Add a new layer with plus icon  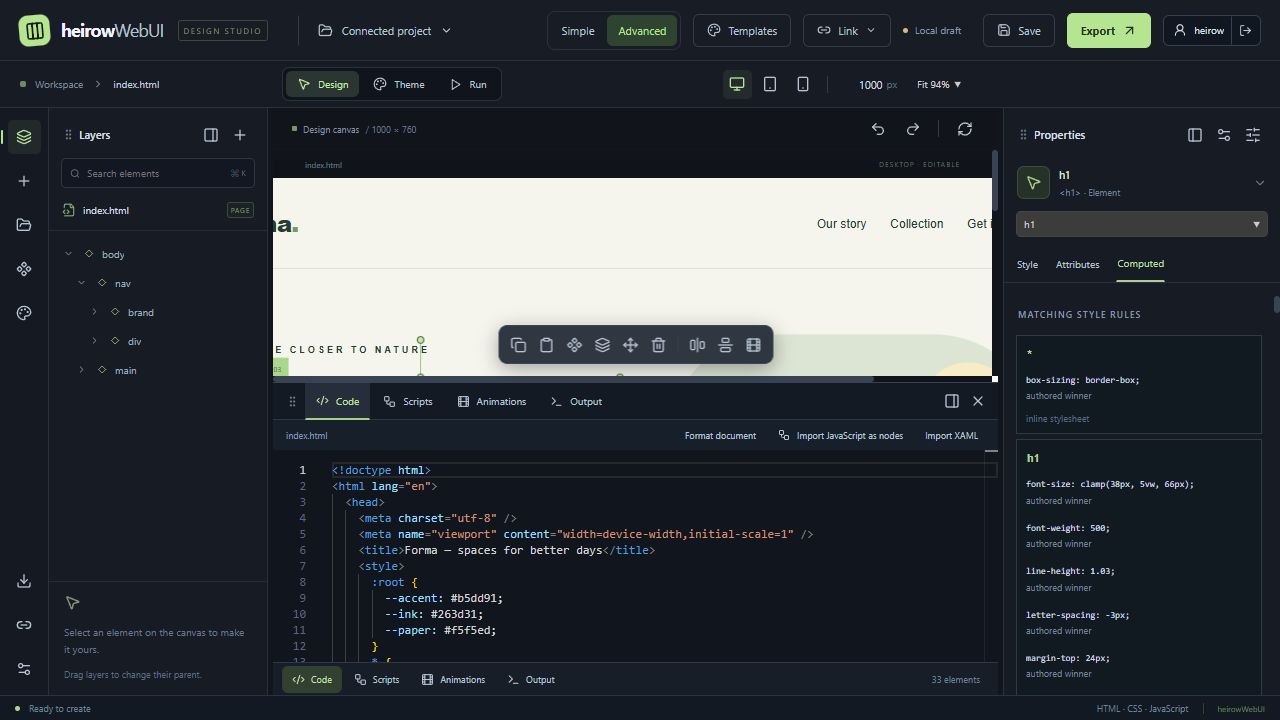tap(240, 135)
